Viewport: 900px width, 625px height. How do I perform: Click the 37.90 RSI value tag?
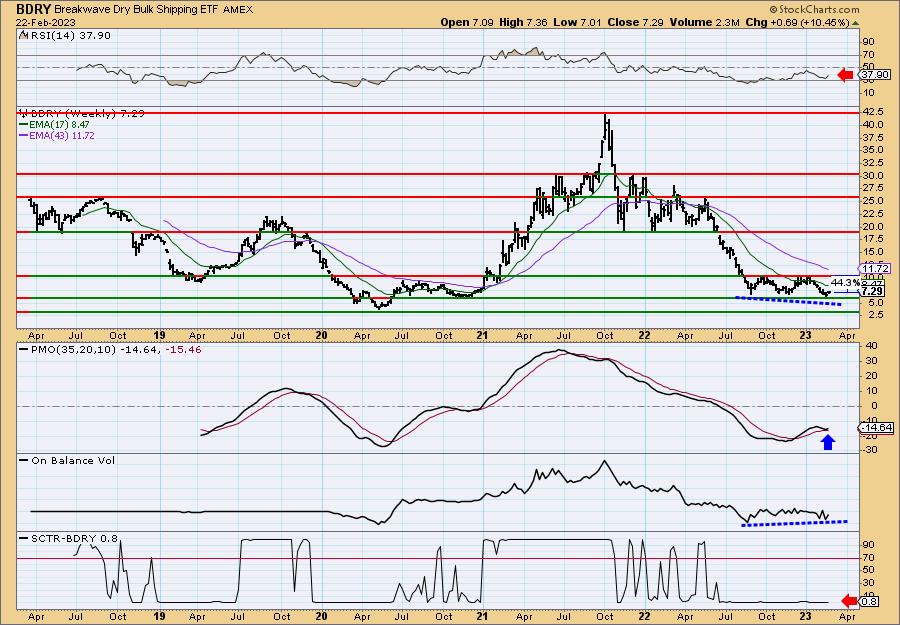[x=873, y=75]
